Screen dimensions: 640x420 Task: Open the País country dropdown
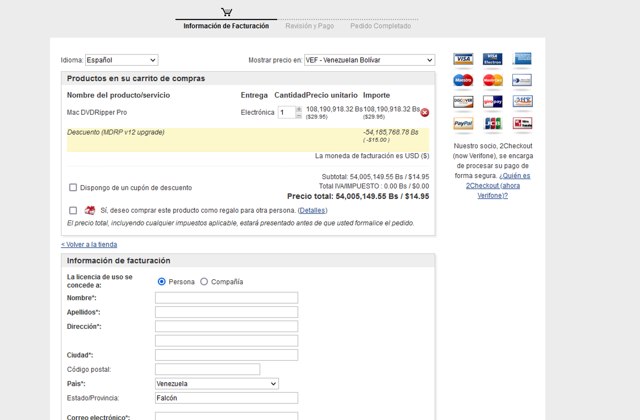pyautogui.click(x=217, y=384)
